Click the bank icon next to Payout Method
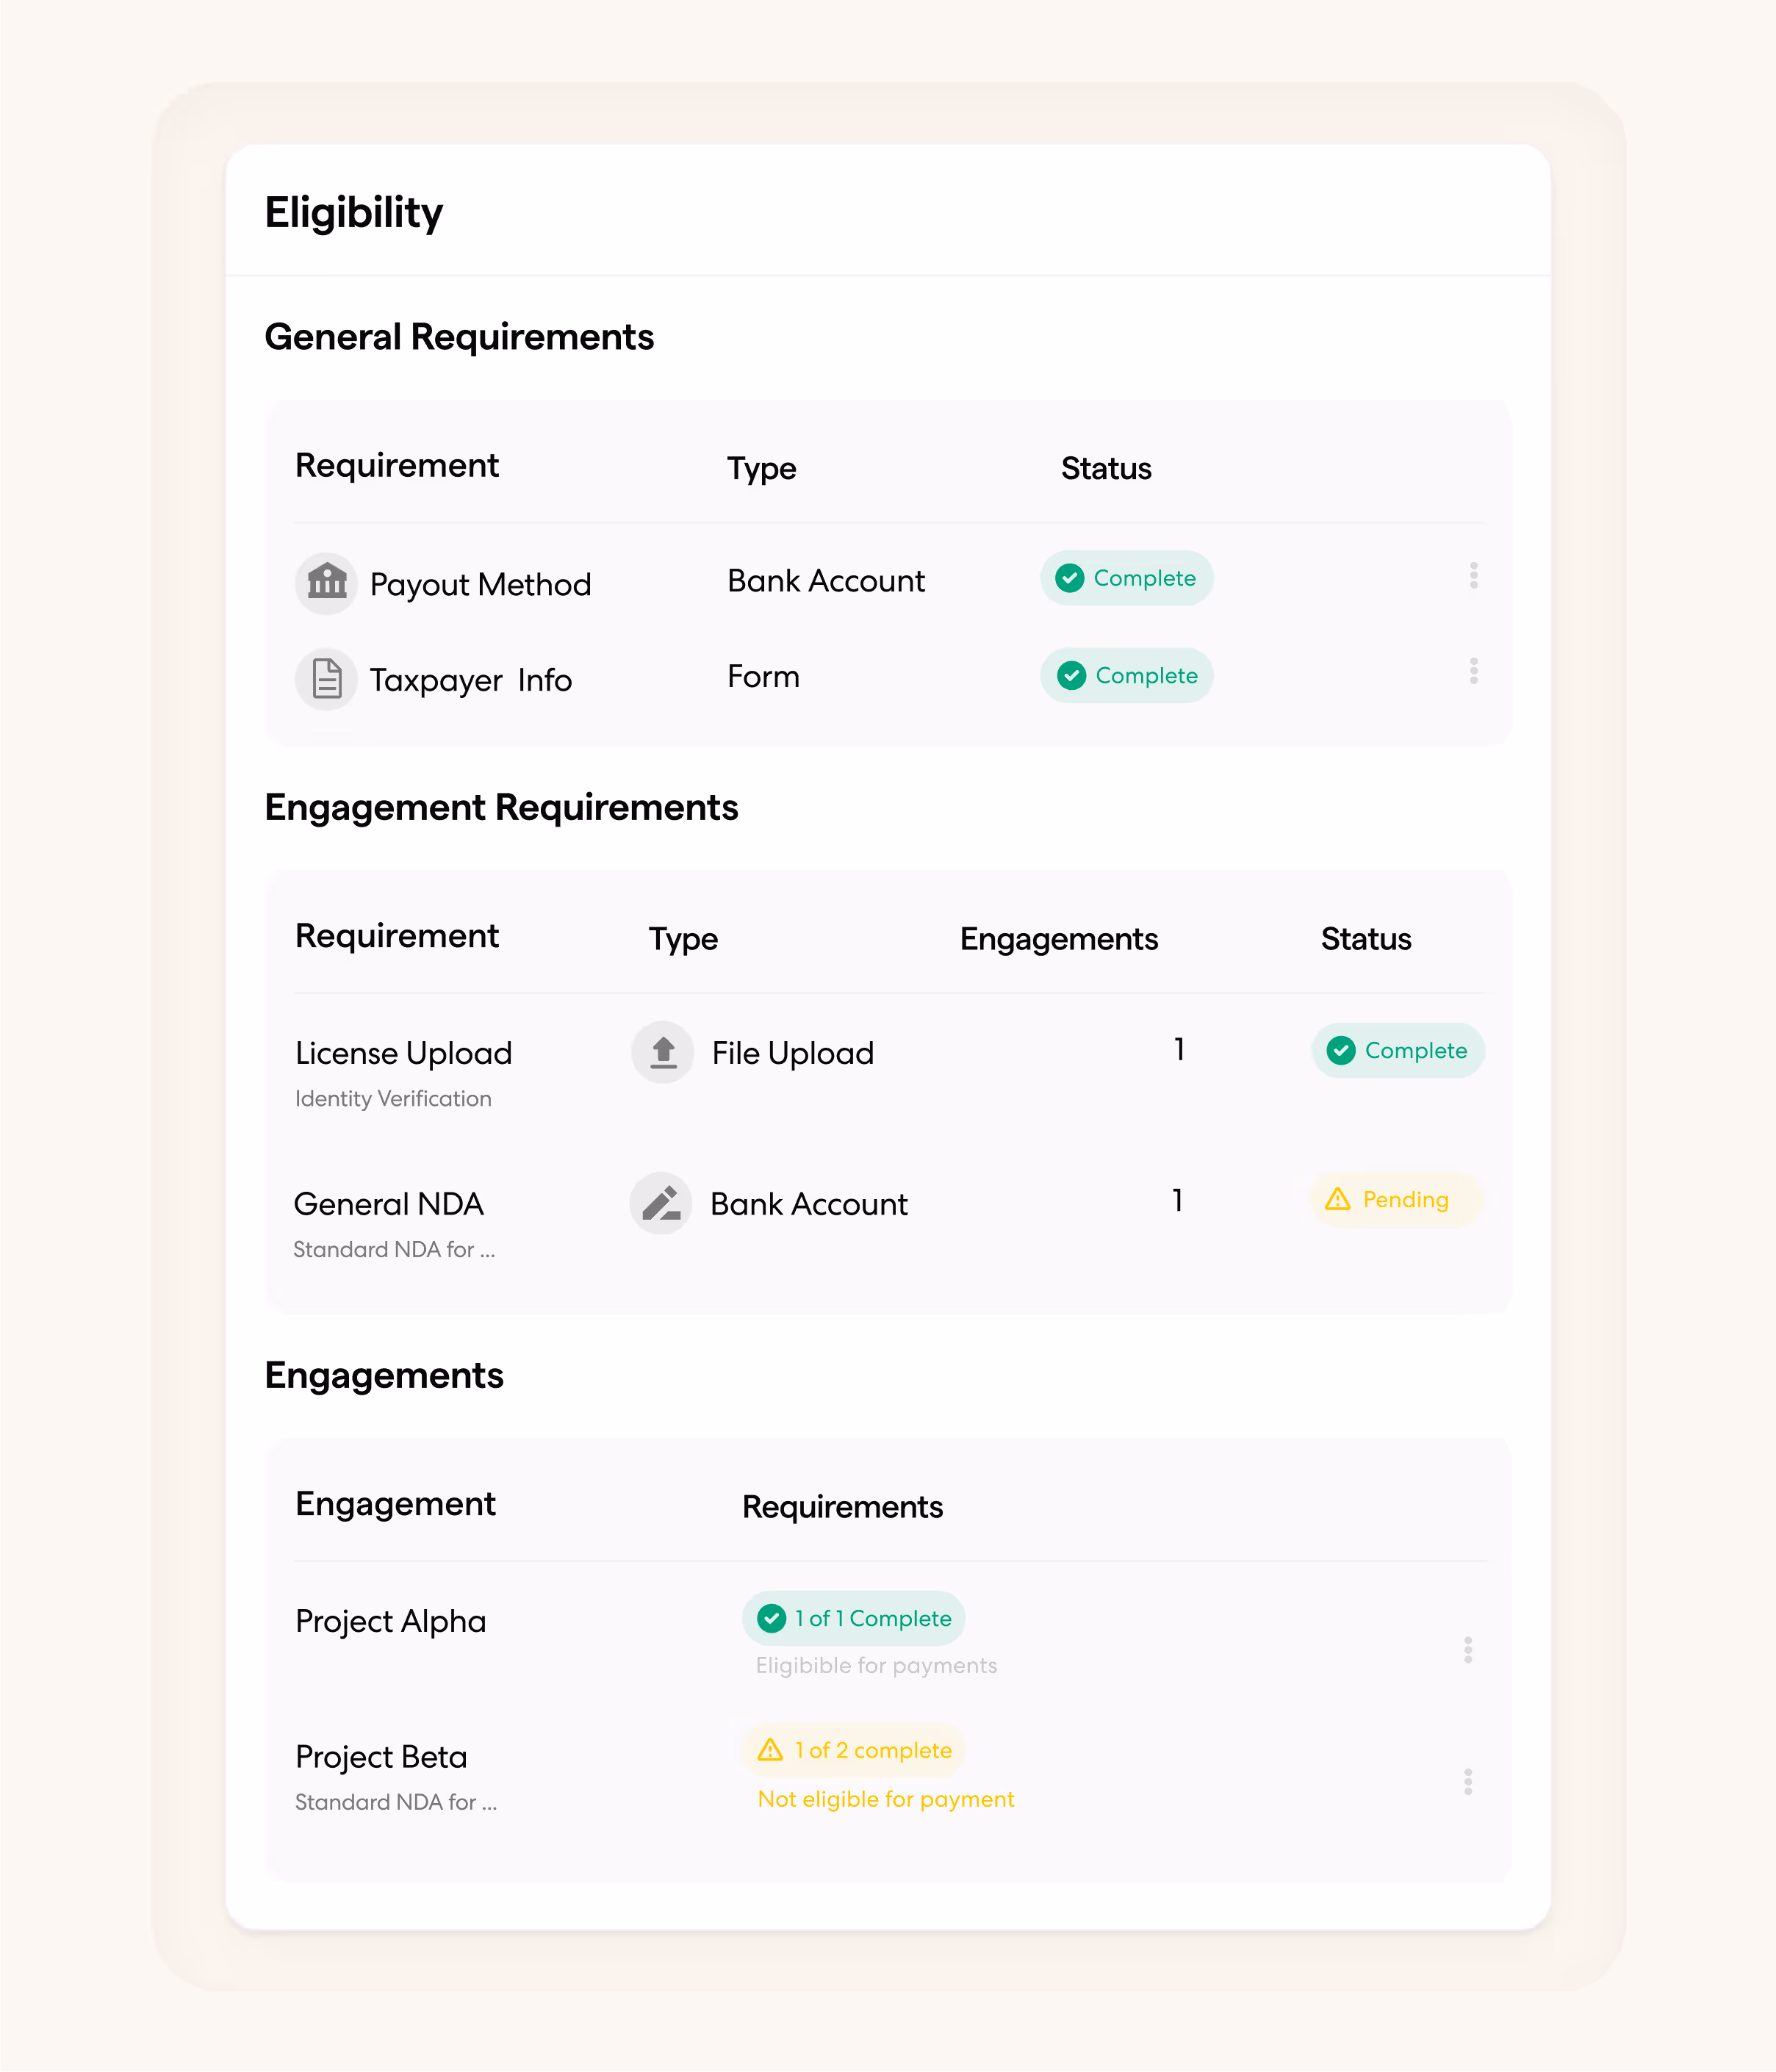1776x2072 pixels. coord(326,583)
